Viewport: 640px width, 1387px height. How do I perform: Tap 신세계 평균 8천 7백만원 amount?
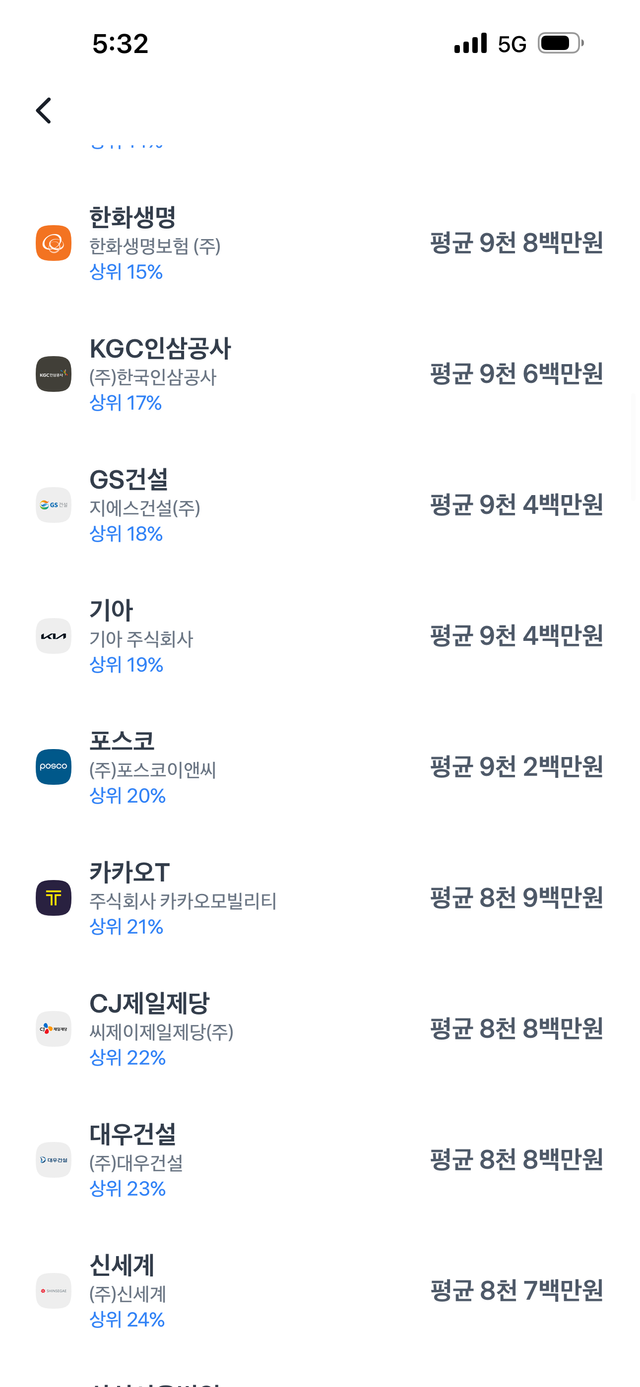coord(516,1291)
